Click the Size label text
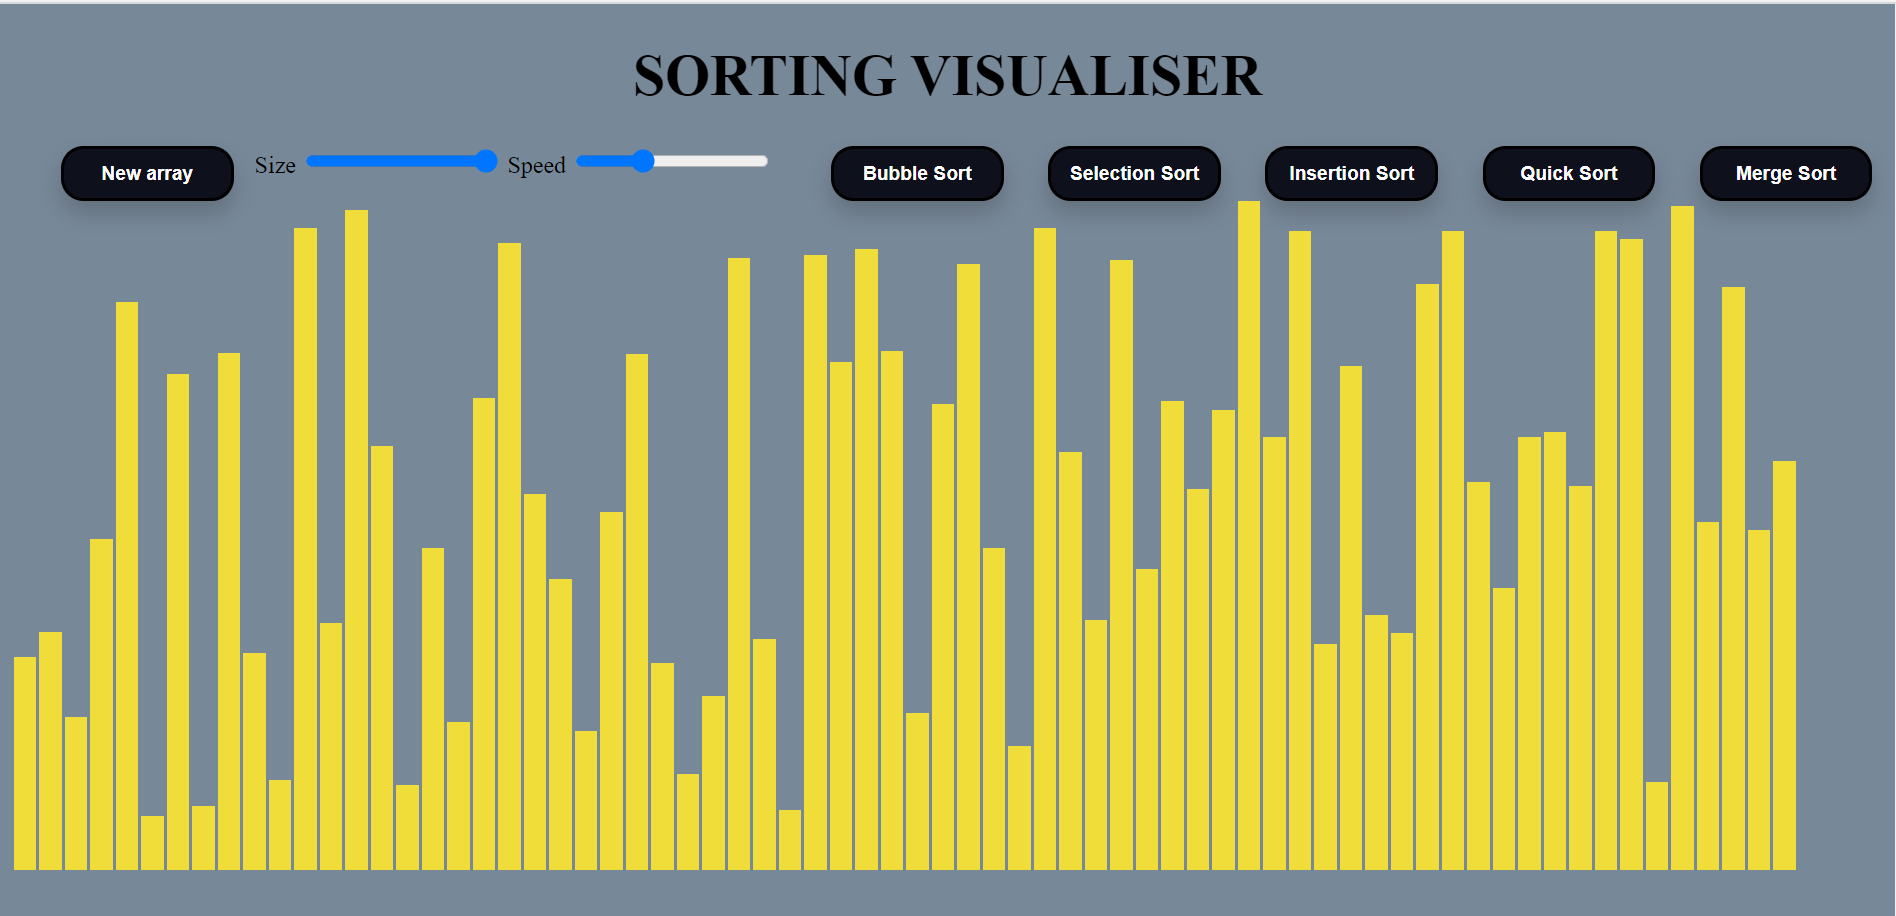The height and width of the screenshot is (916, 1896). coord(275,165)
